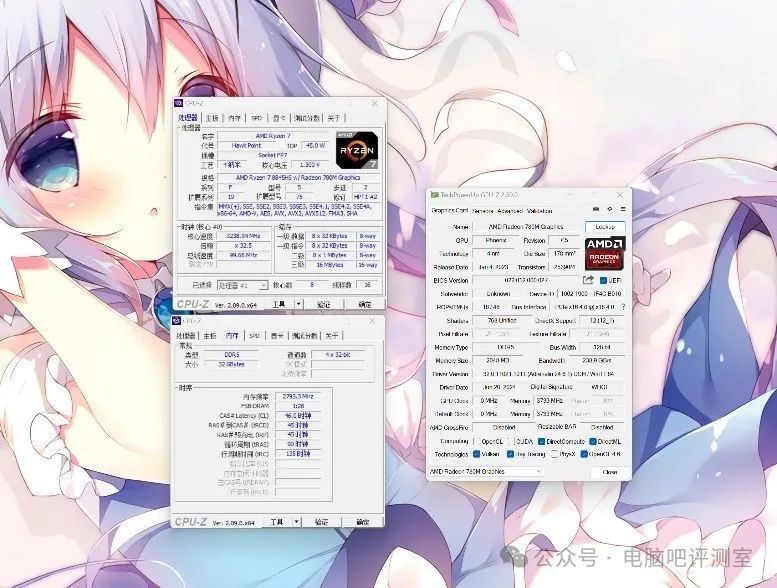
Task: Expand the 工具 arrow in upper CPU-Z
Action: point(298,304)
